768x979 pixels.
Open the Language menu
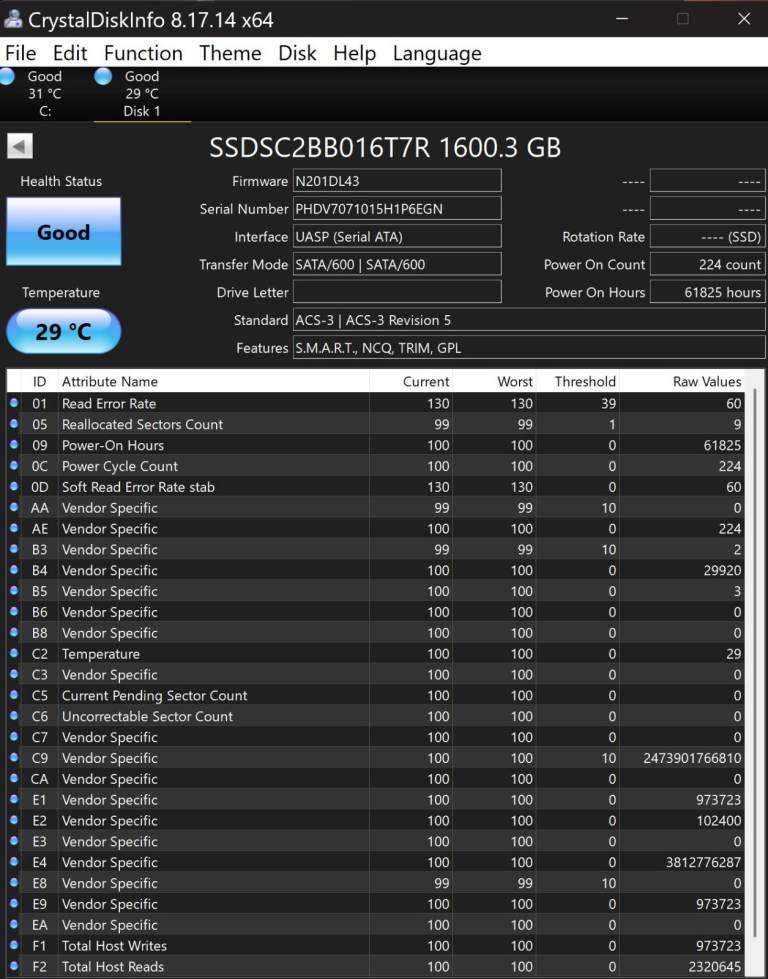[437, 53]
